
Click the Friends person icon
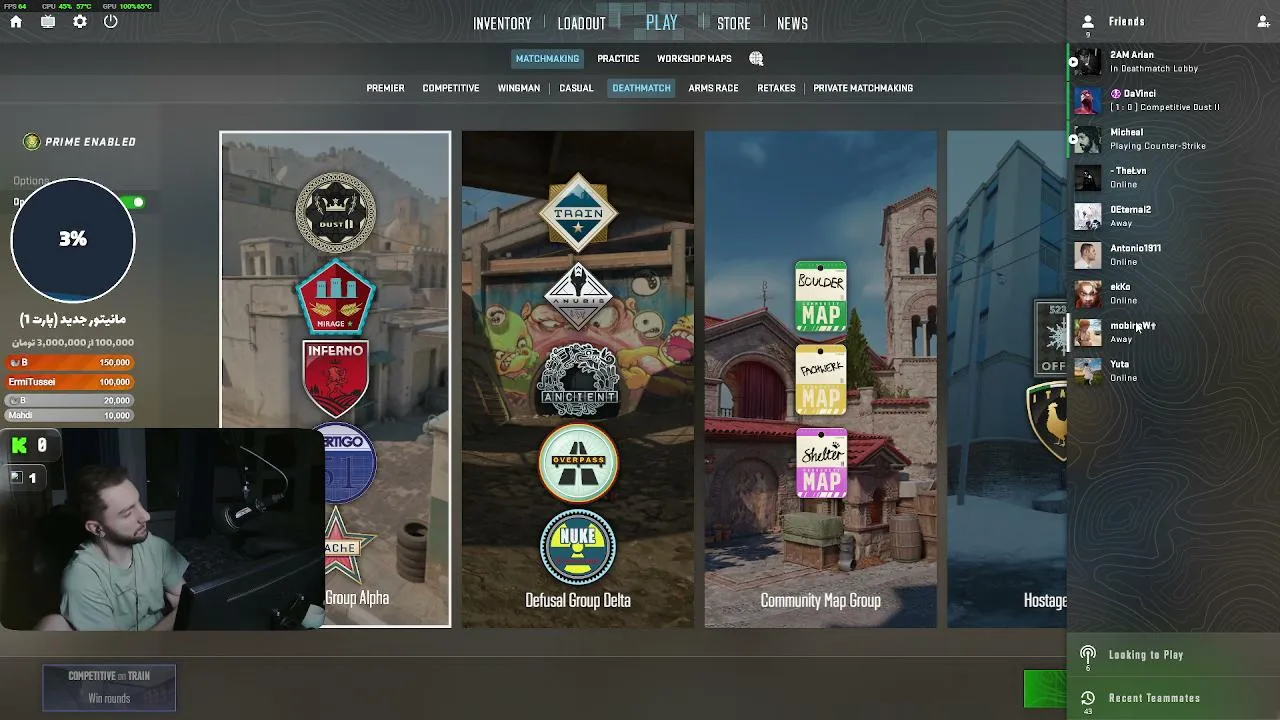point(1088,21)
